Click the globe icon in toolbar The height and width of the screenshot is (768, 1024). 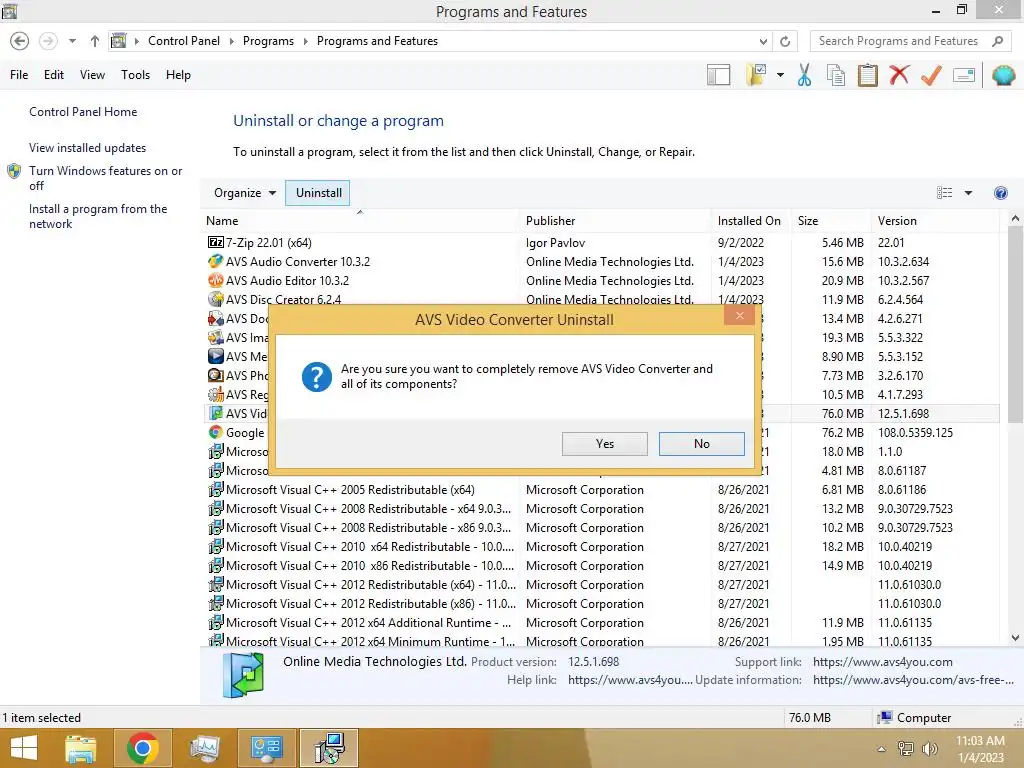(1003, 75)
